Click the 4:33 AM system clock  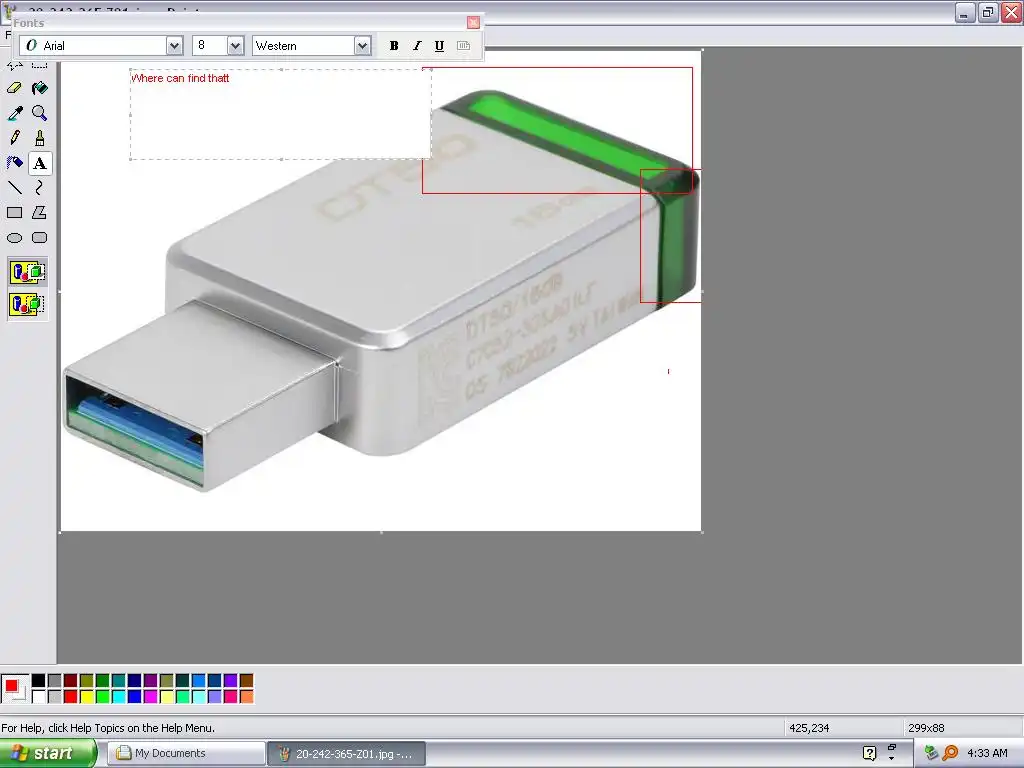987,753
